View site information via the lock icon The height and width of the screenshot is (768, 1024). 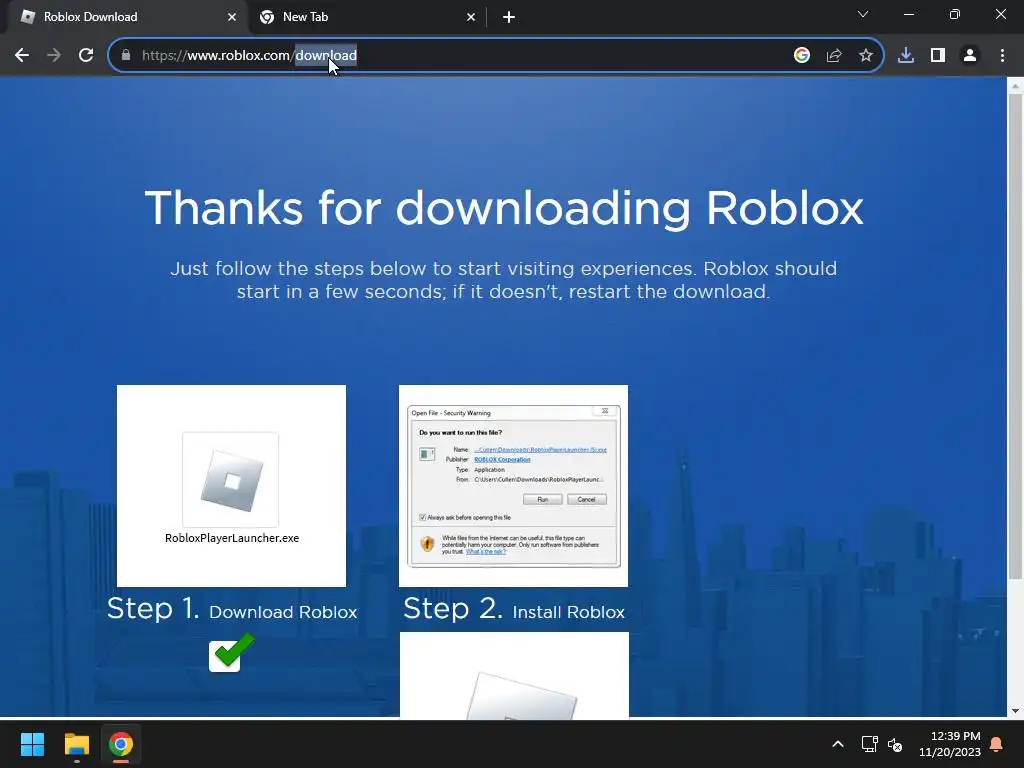point(126,56)
